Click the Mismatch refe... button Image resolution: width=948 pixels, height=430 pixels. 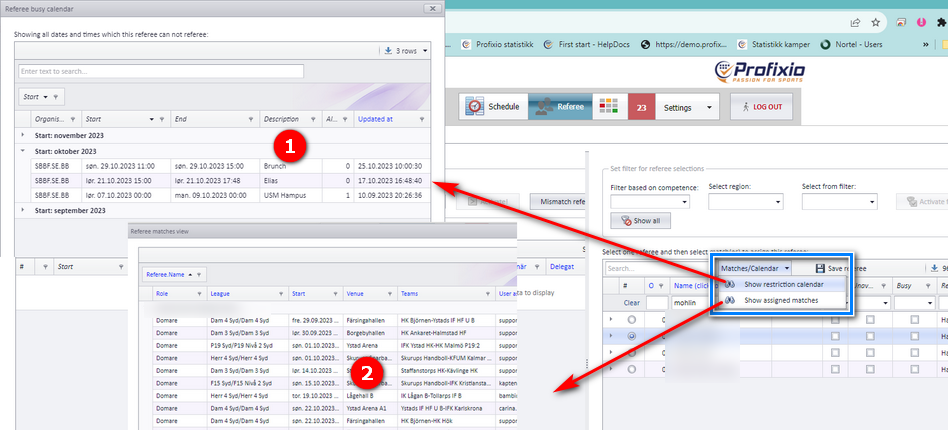point(557,201)
